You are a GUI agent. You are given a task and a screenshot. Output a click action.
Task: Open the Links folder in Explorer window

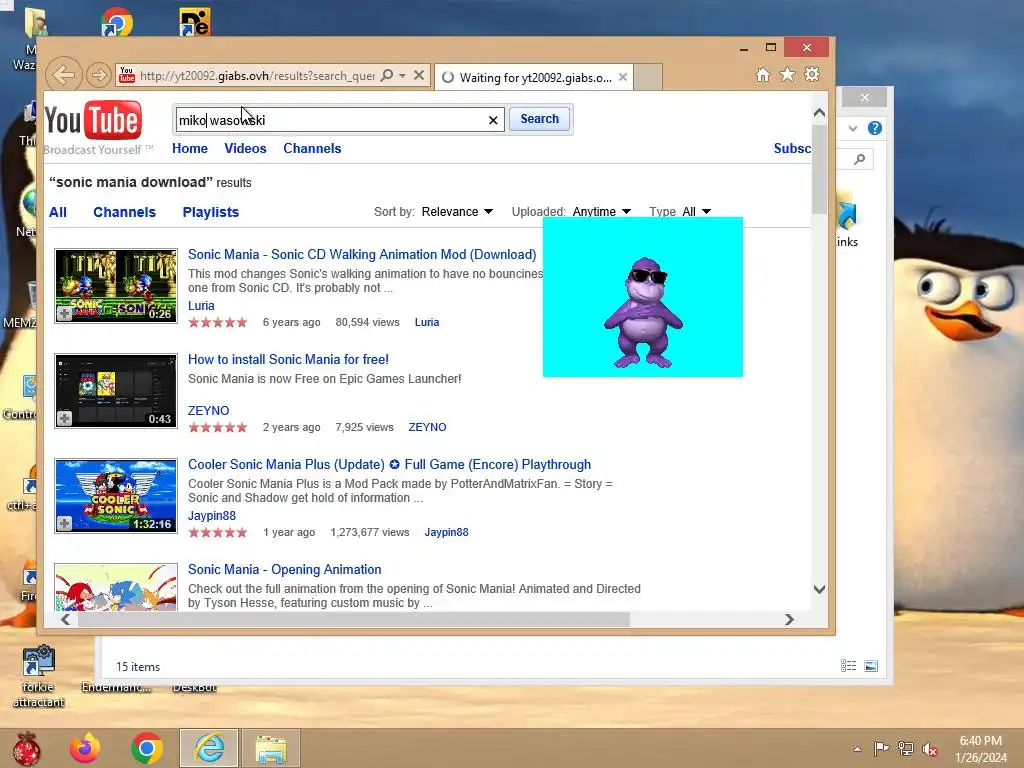pyautogui.click(x=846, y=219)
